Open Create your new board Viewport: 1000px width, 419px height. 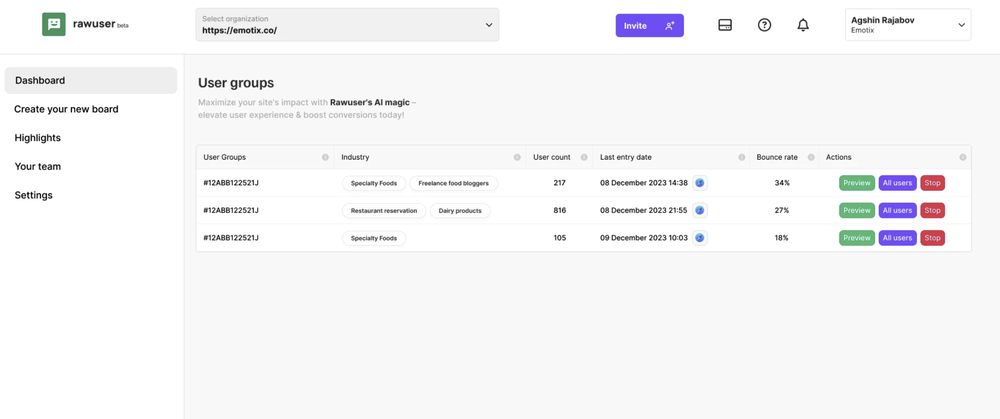pos(66,109)
